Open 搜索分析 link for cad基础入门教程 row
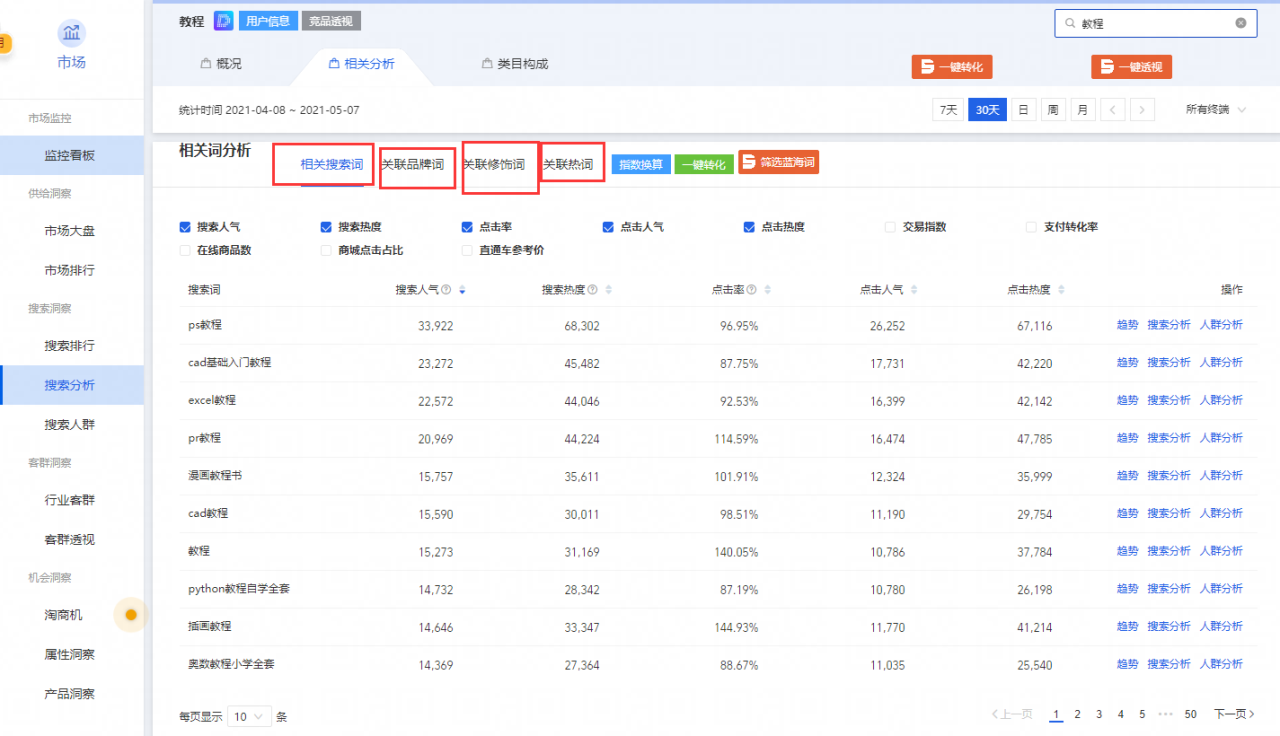 (1169, 363)
